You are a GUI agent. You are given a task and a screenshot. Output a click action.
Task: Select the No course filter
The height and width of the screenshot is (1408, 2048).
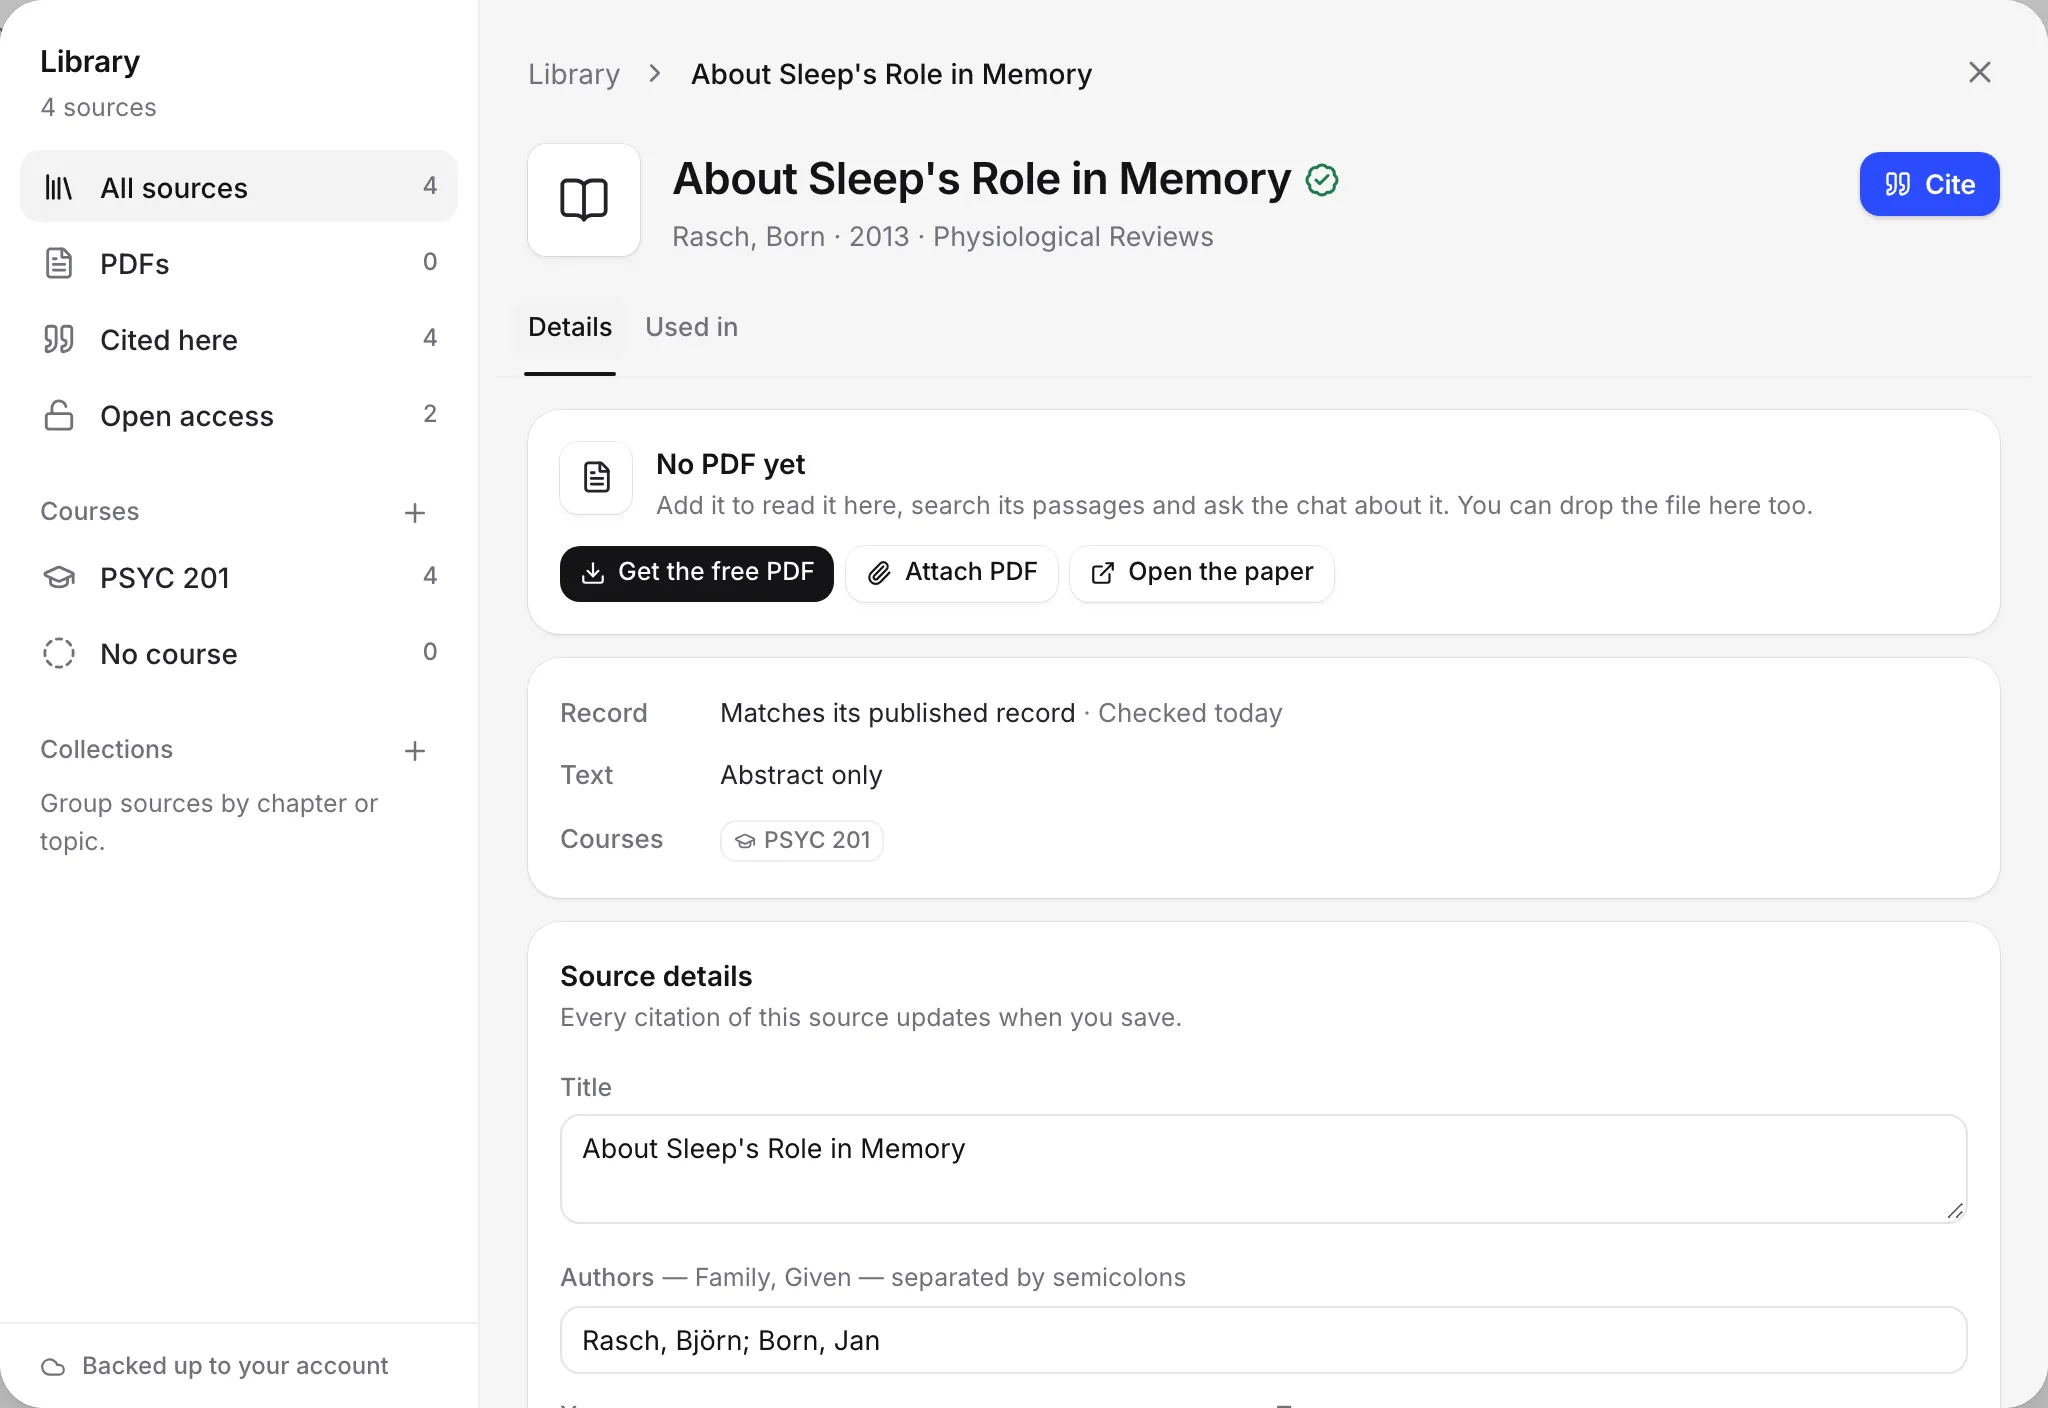tap(239, 653)
